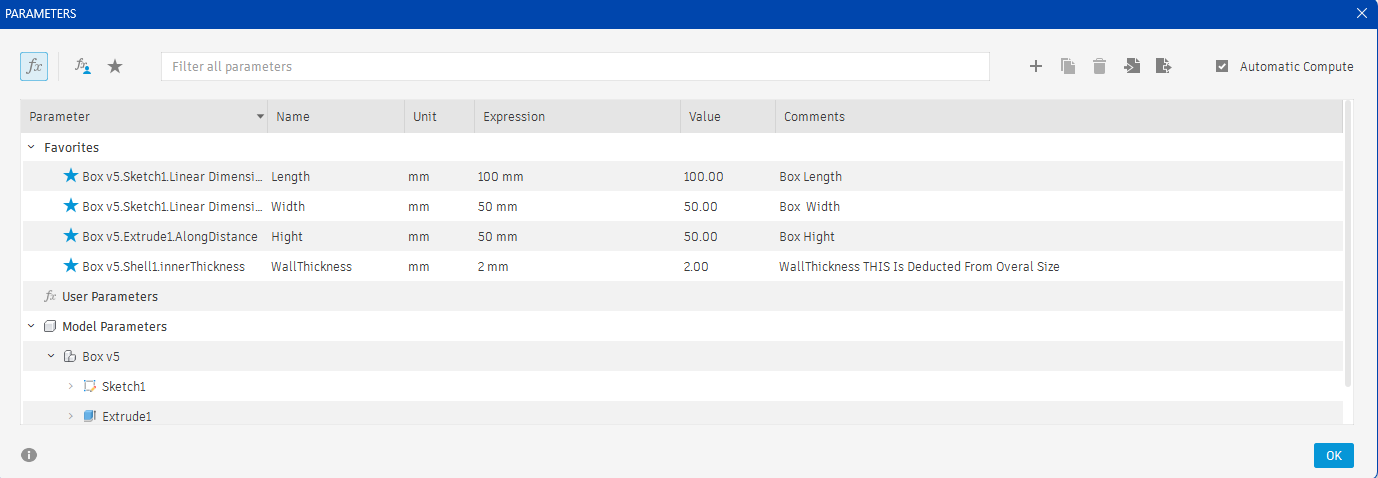
Task: Click the OK button
Action: click(x=1333, y=455)
